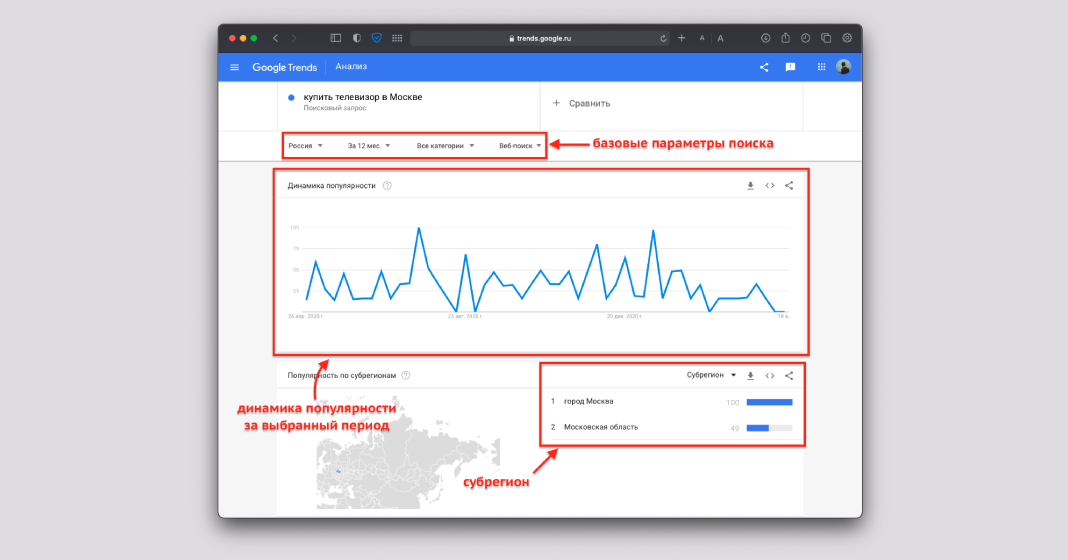Image resolution: width=1068 pixels, height=560 pixels.
Task: Share the Динамика популярности chart
Action: [789, 185]
